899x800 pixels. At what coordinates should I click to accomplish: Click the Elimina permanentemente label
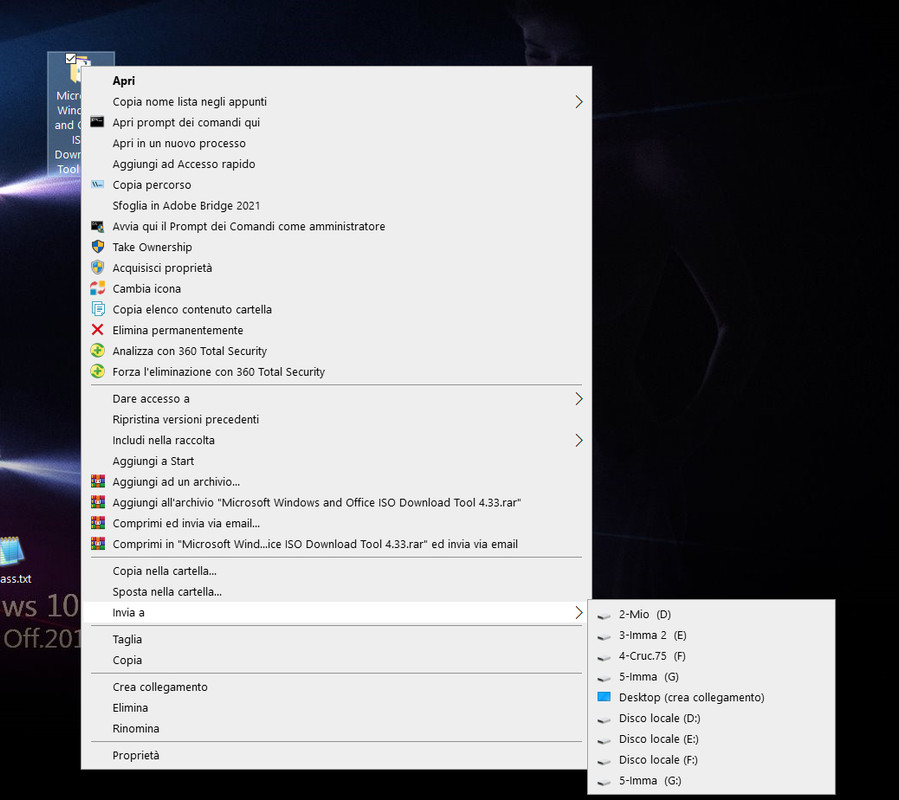click(x=178, y=330)
